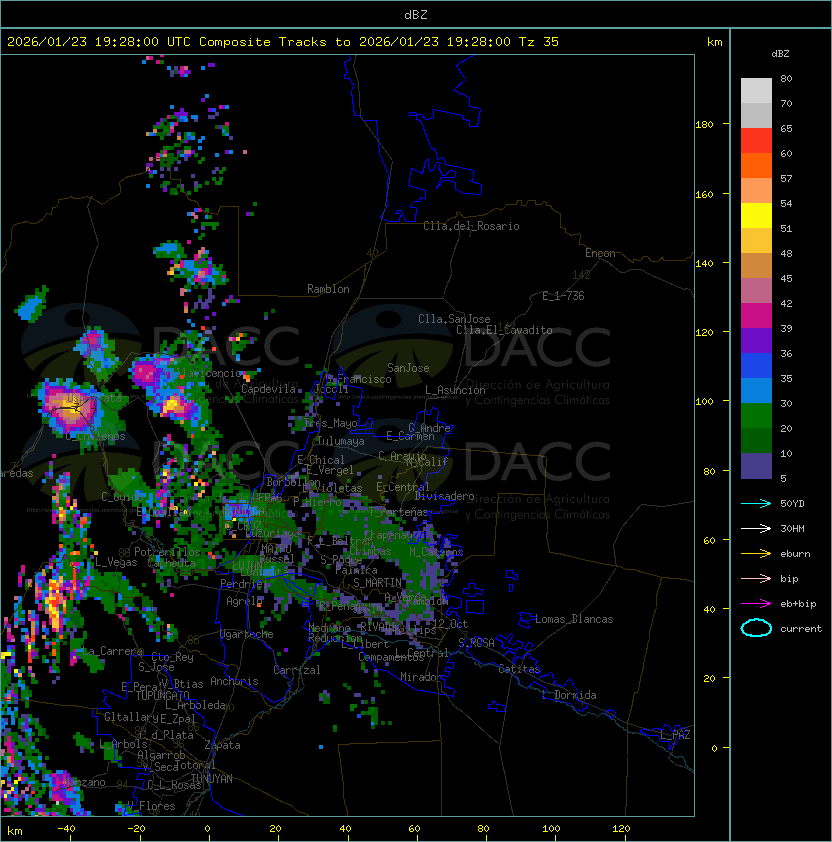832x842 pixels.
Task: Click the 'Ugarteche' map label
Action: (247, 634)
